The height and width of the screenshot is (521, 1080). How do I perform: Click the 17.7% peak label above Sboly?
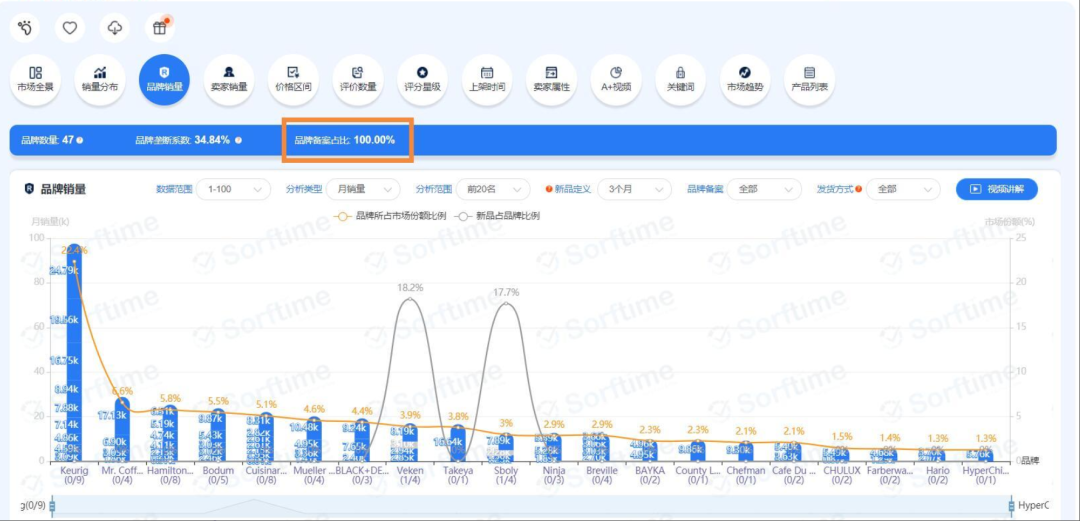[x=506, y=292]
